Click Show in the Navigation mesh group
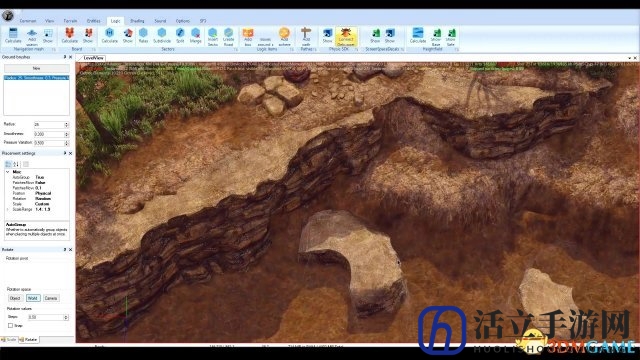 pyautogui.click(x=48, y=36)
